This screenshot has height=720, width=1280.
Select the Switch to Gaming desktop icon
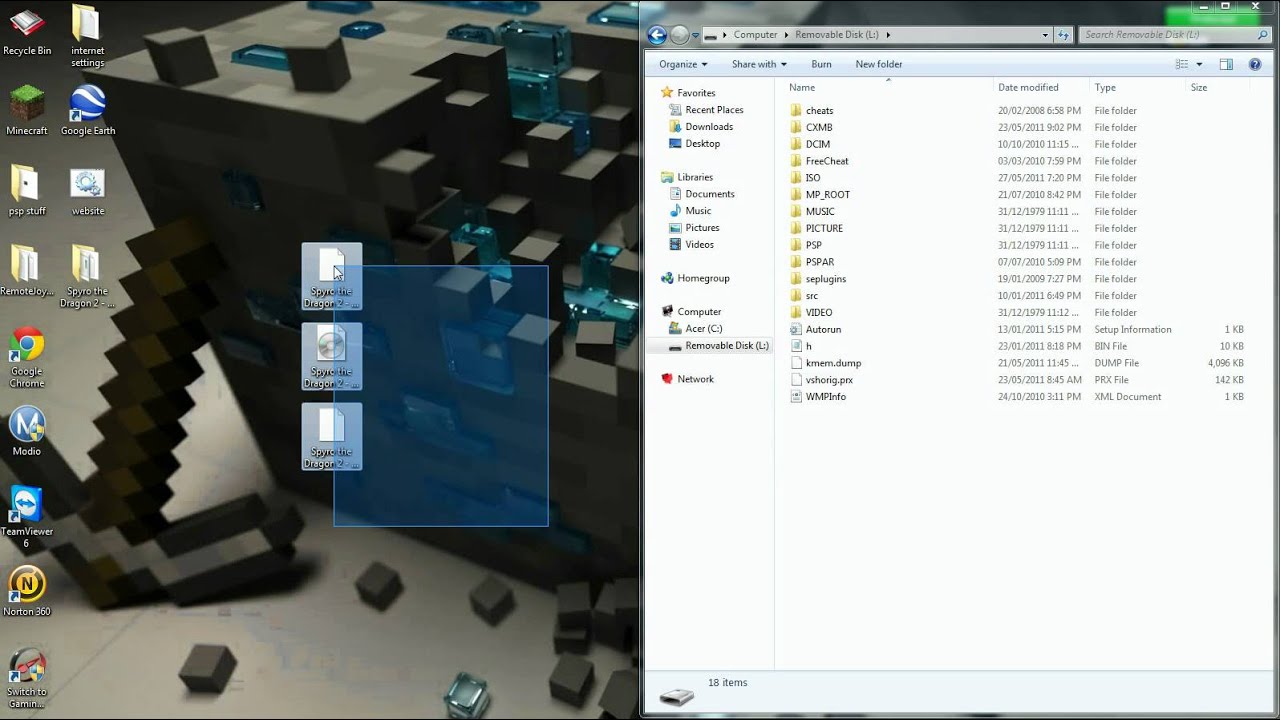[x=27, y=677]
